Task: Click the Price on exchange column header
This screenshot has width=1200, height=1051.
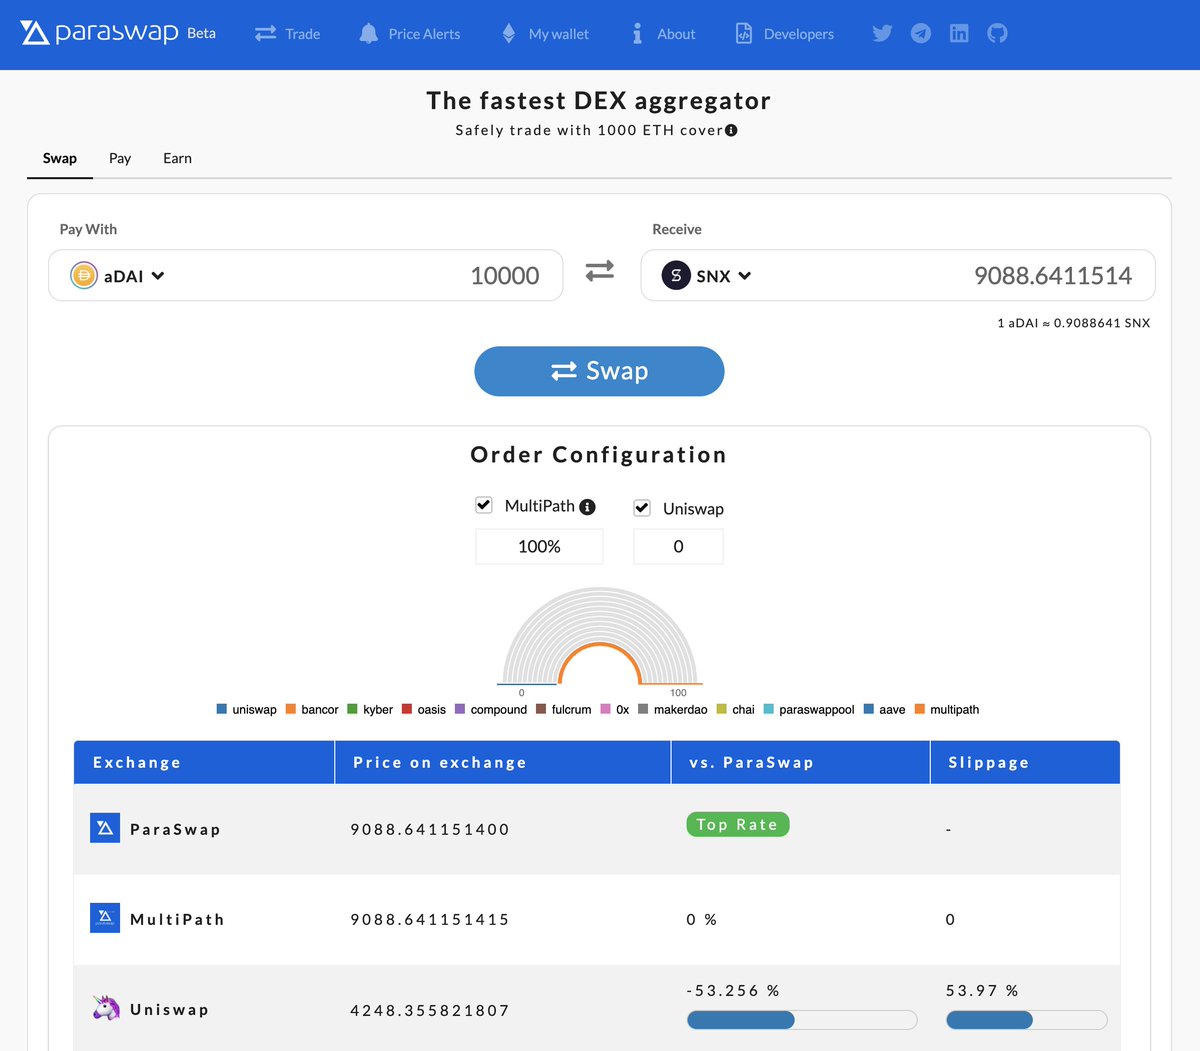Action: (x=503, y=762)
